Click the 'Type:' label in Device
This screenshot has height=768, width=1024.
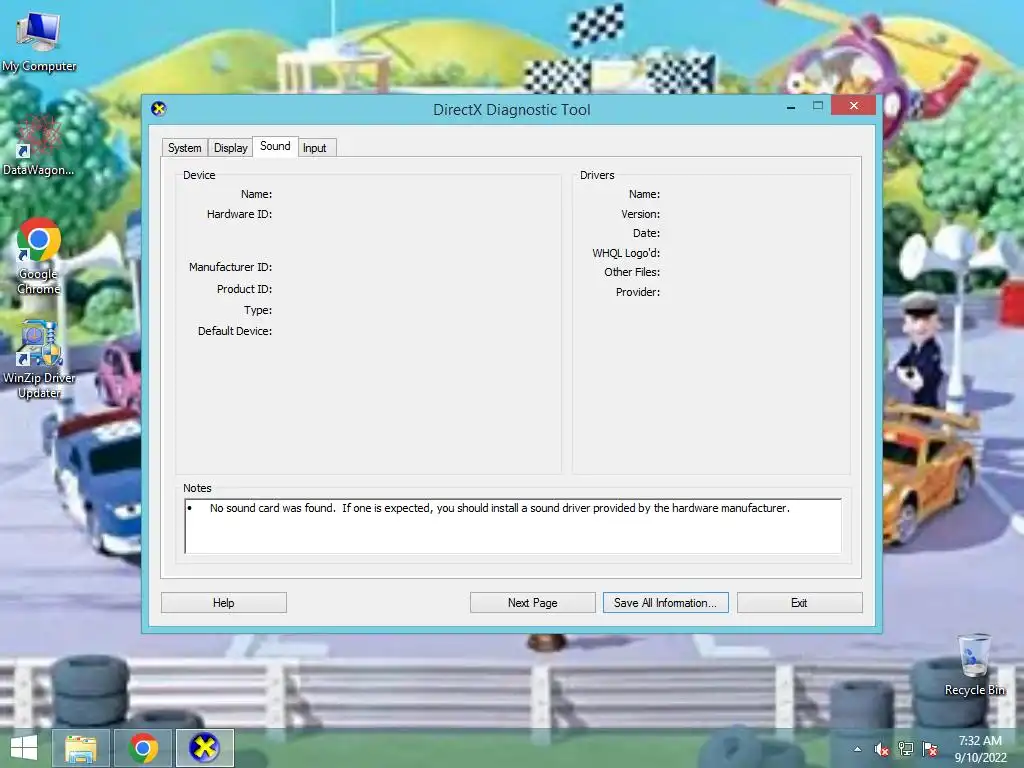[x=258, y=310]
